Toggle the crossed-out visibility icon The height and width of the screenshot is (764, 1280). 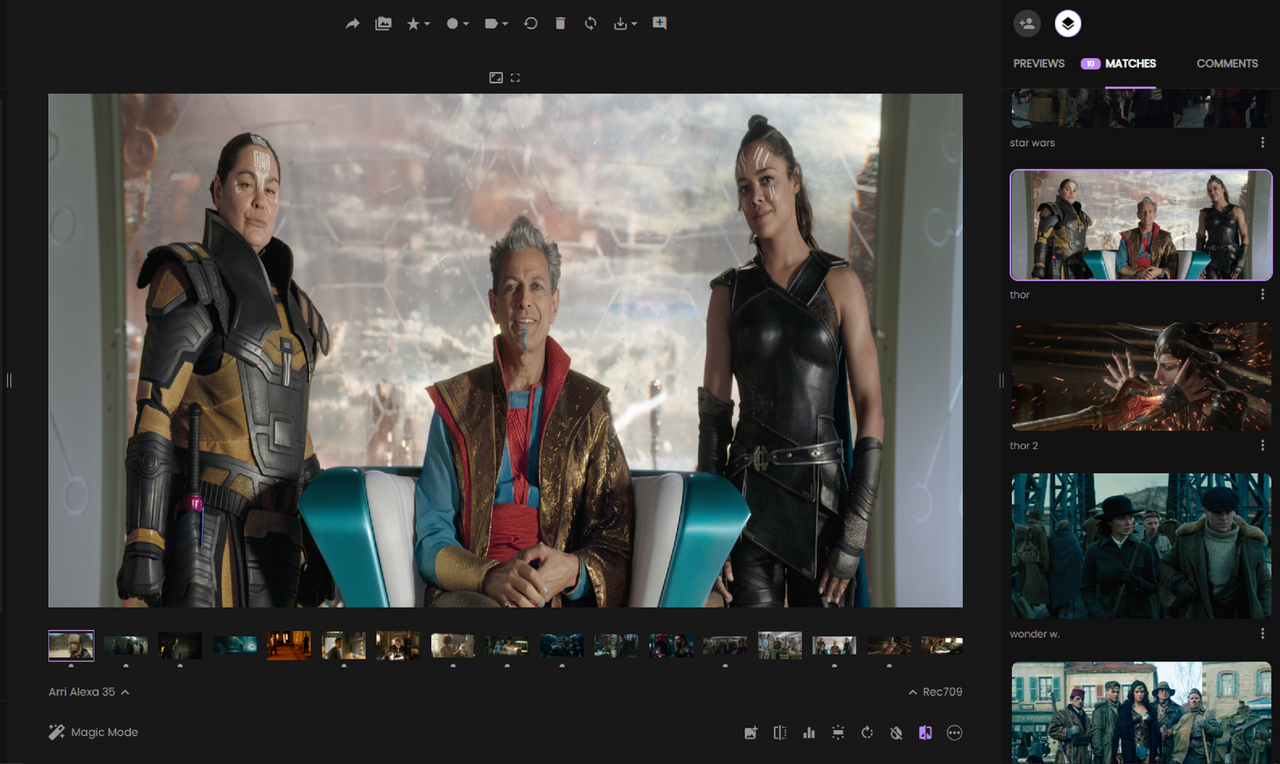pos(896,733)
